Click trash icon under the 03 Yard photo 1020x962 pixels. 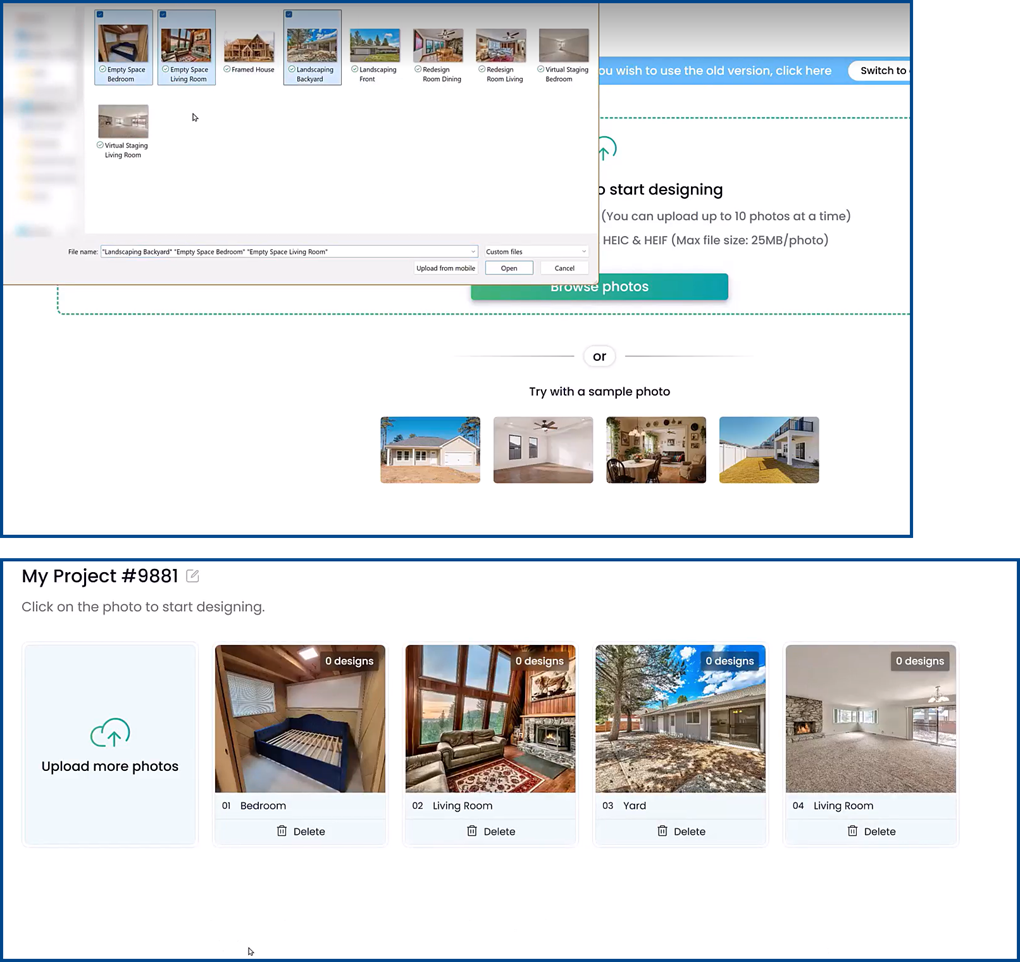pos(662,831)
